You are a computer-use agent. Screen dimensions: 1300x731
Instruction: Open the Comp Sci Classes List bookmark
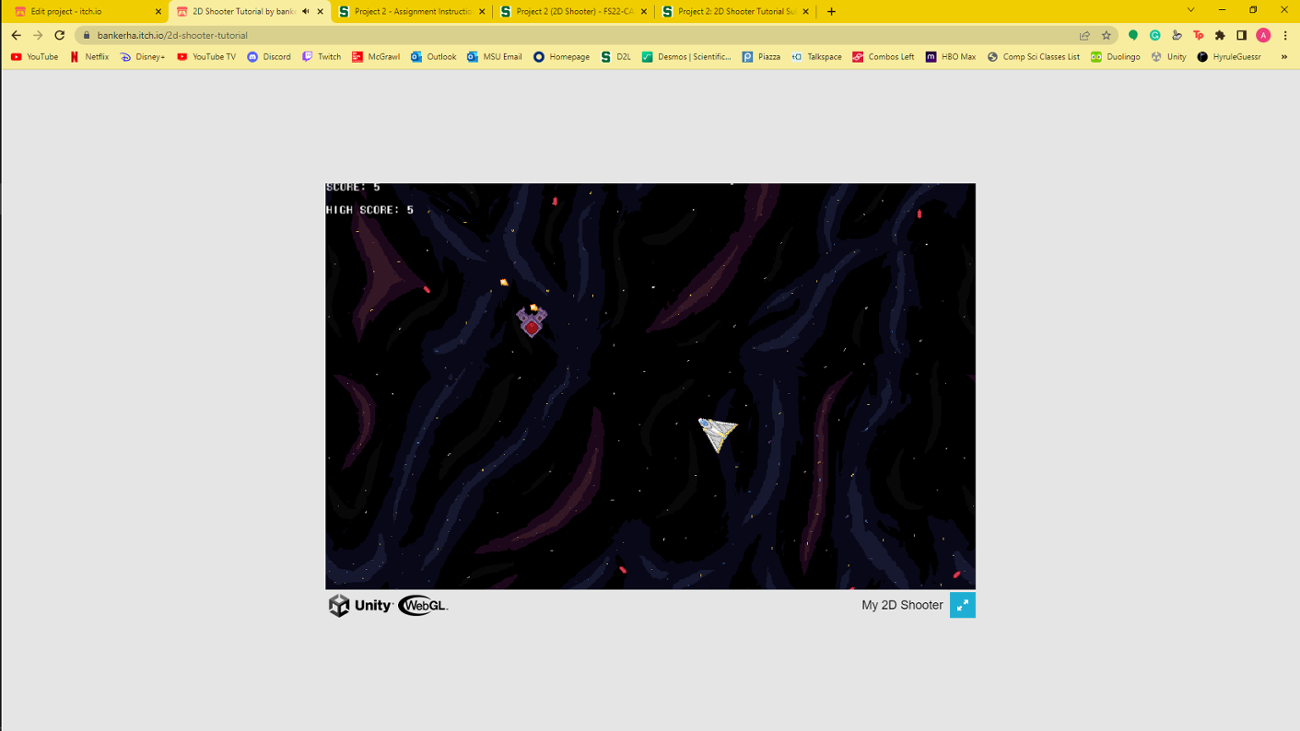click(x=1034, y=56)
